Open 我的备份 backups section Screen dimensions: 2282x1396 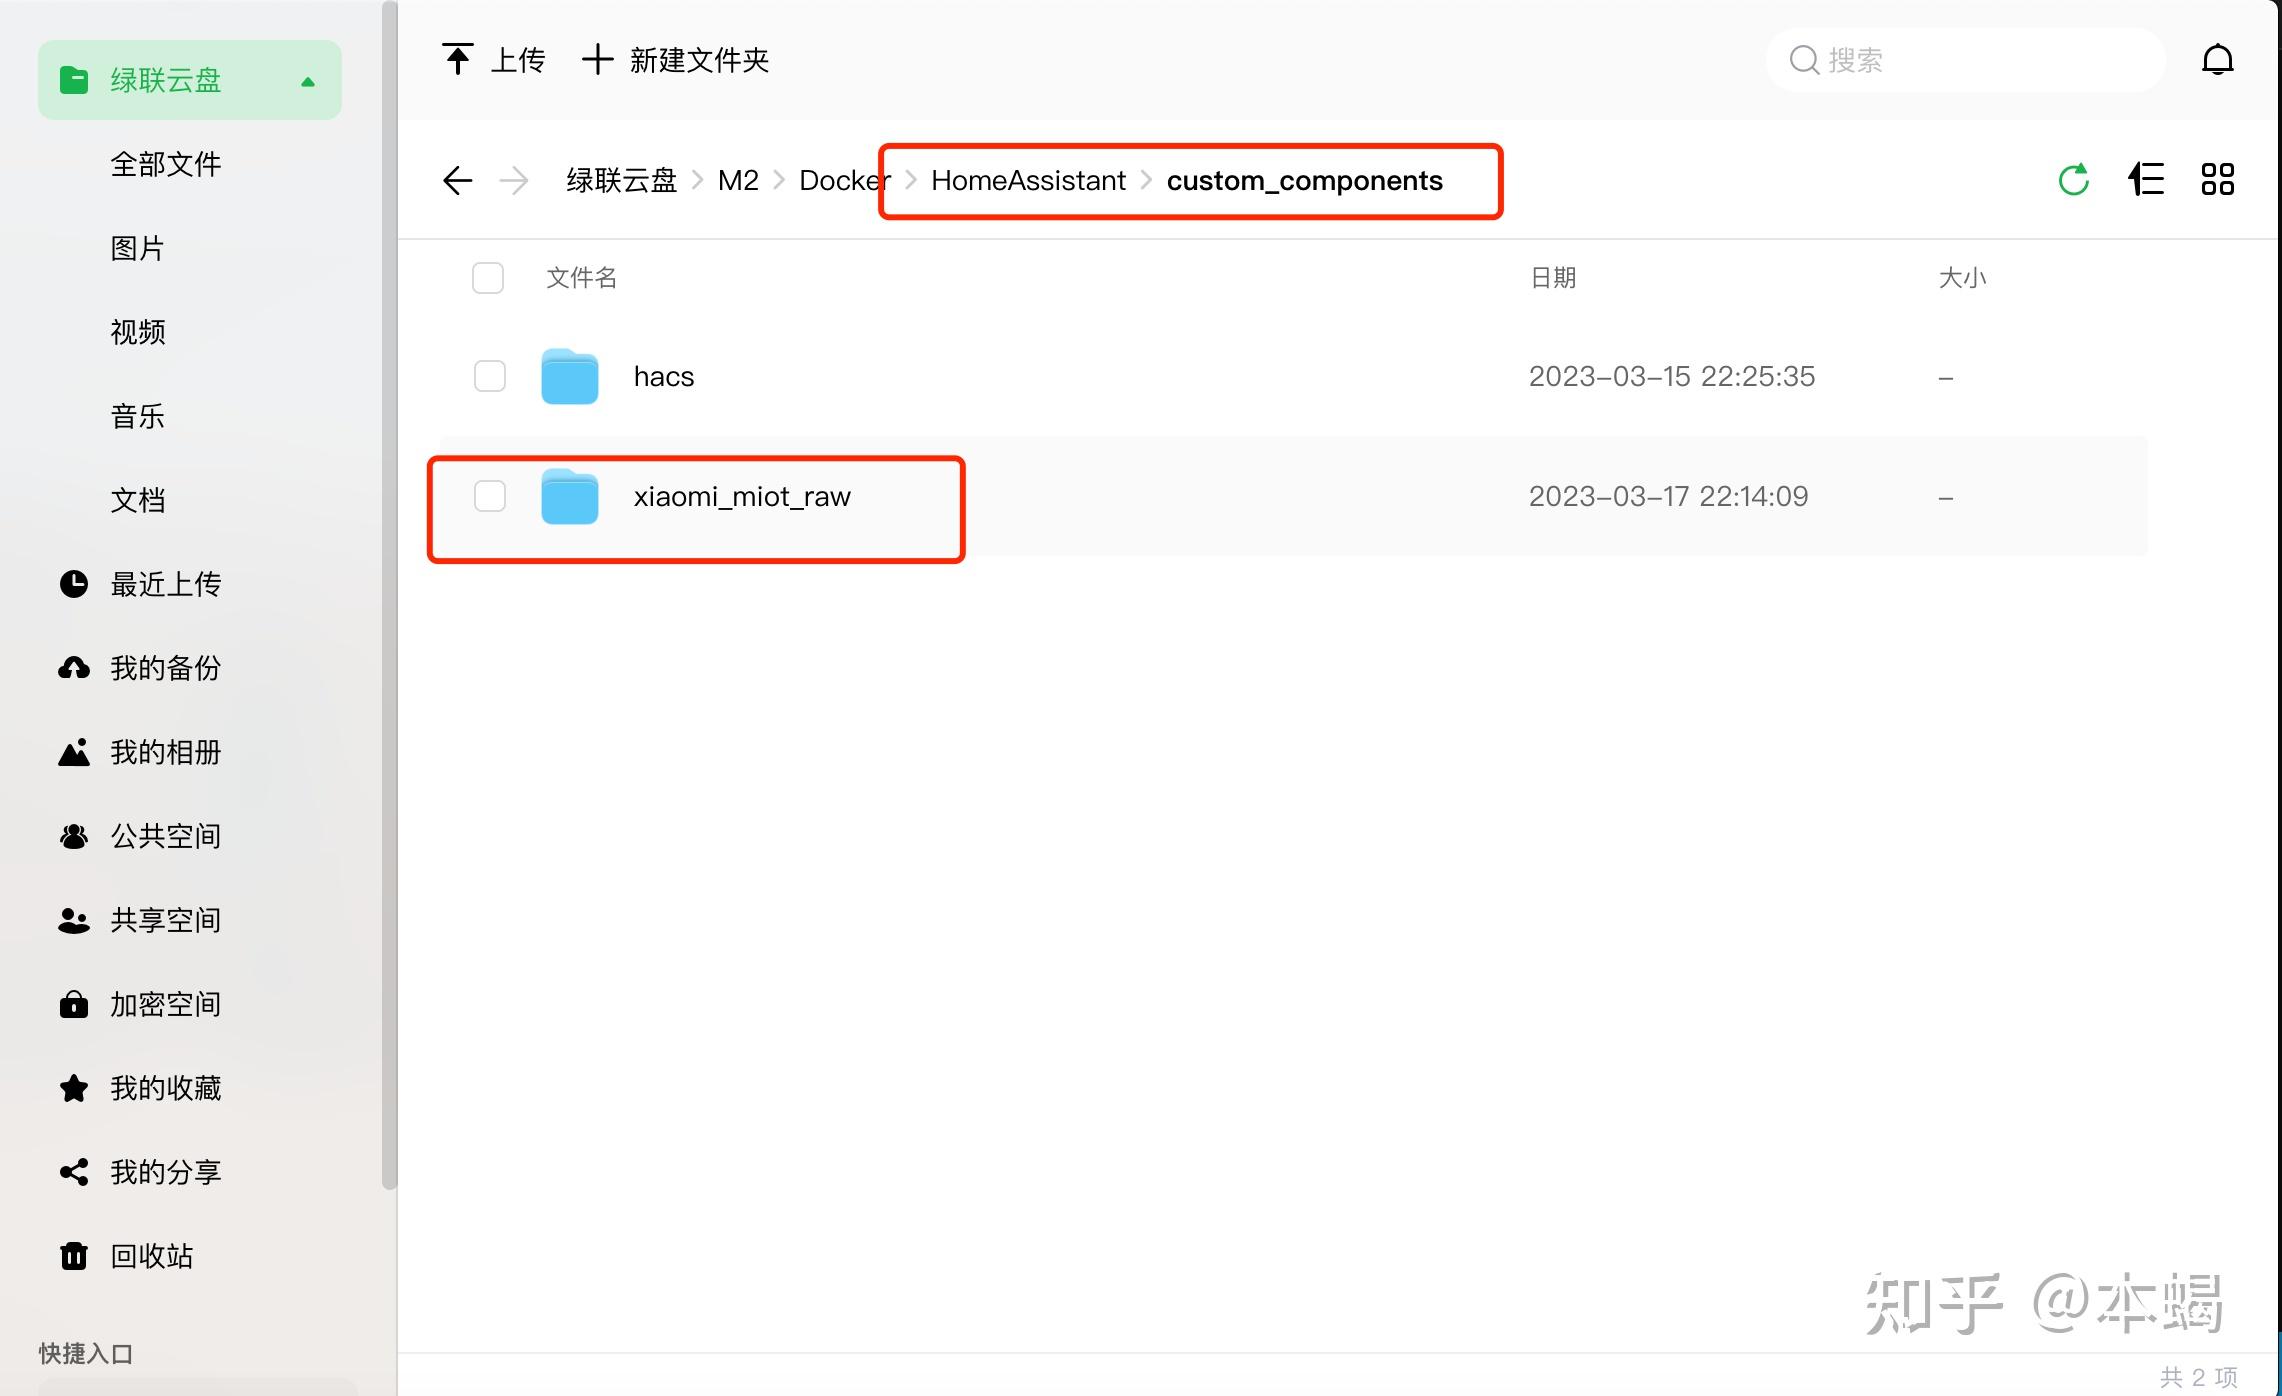[x=165, y=668]
